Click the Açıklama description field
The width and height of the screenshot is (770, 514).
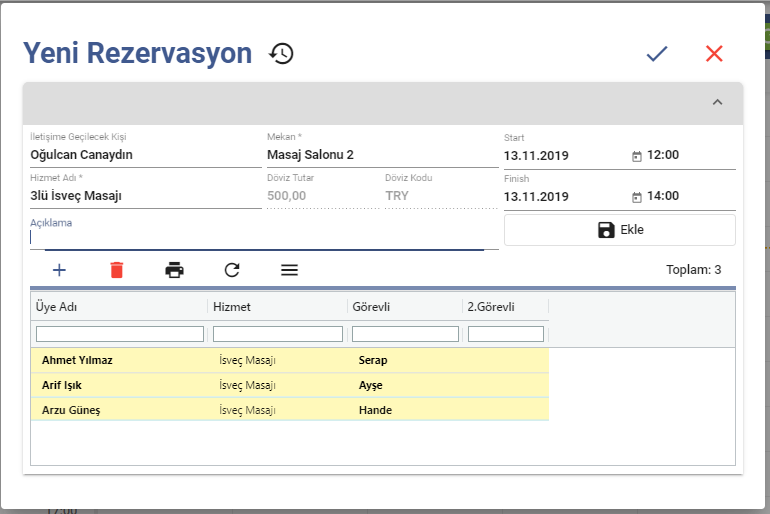pos(257,238)
